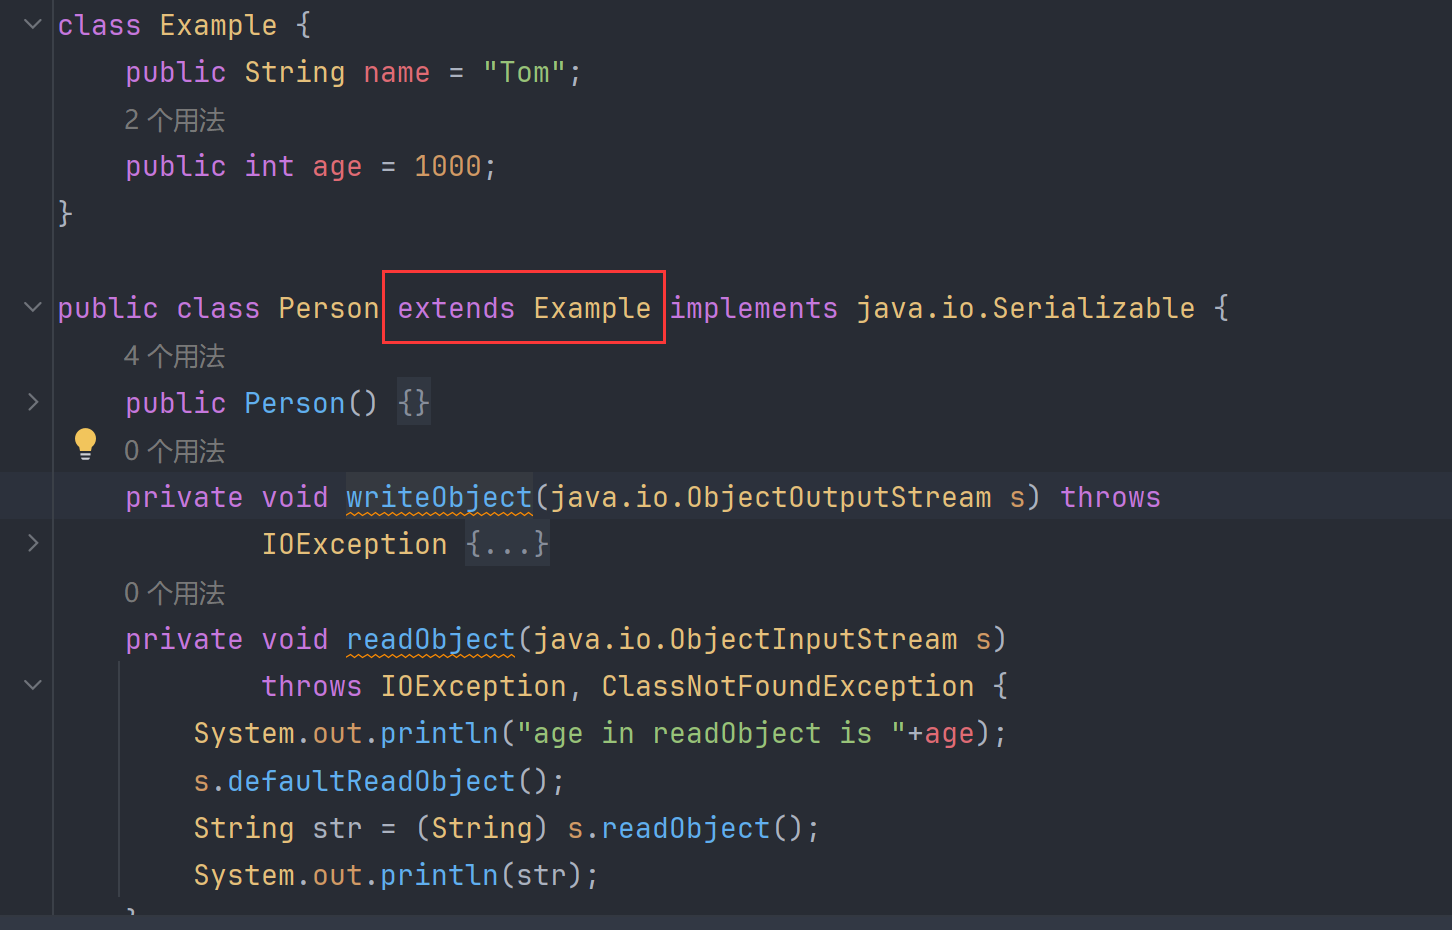Viewport: 1452px width, 930px height.
Task: Click the "age in readObject is " string
Action: click(x=711, y=733)
